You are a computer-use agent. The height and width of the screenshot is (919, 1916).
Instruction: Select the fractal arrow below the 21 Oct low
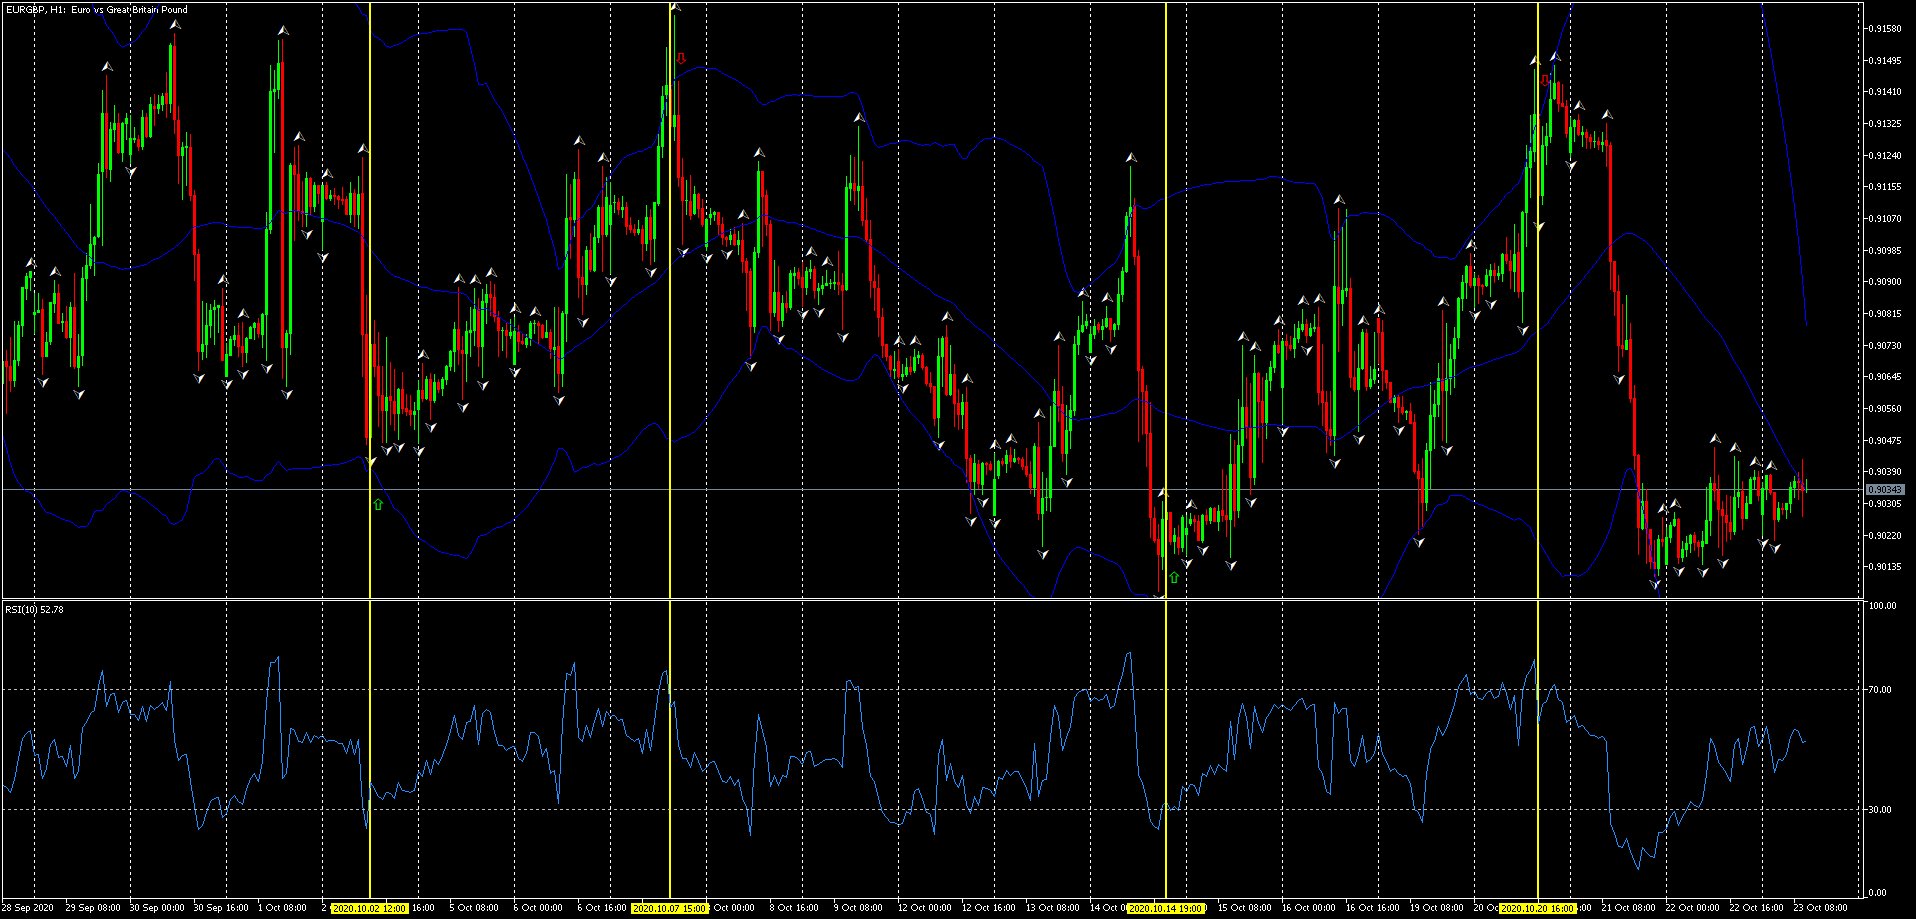pos(1655,584)
